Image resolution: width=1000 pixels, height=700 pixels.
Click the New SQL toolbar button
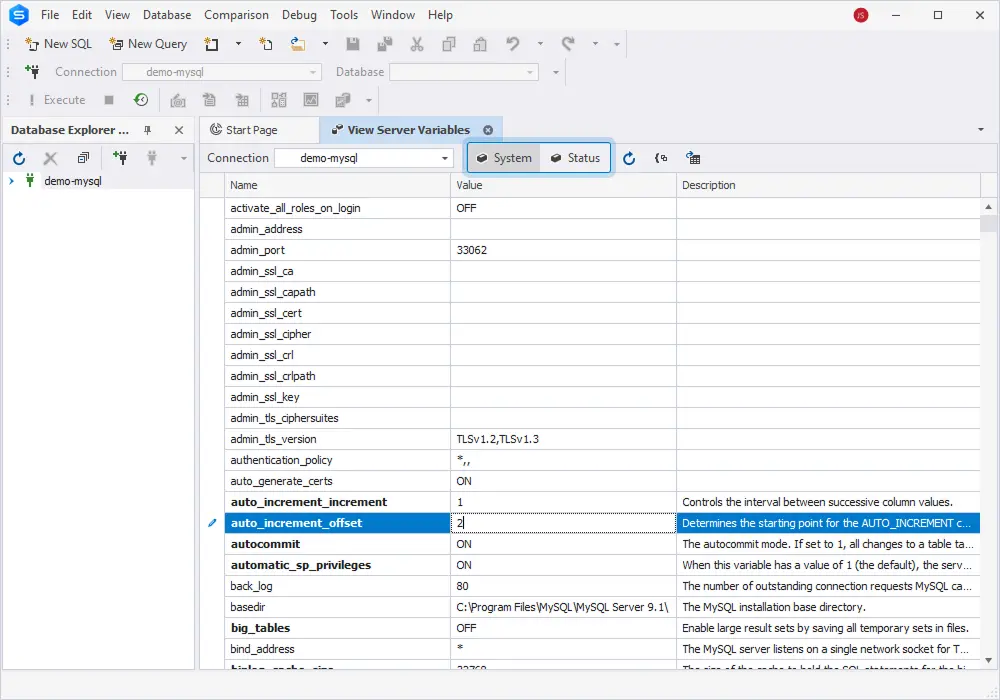click(x=58, y=44)
